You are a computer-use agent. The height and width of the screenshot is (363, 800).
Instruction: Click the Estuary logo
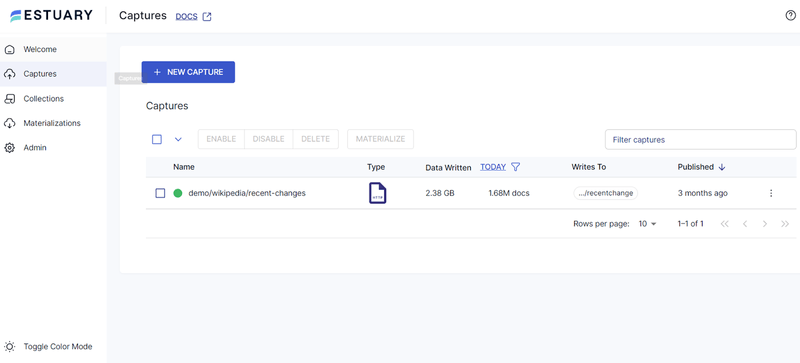pos(51,15)
